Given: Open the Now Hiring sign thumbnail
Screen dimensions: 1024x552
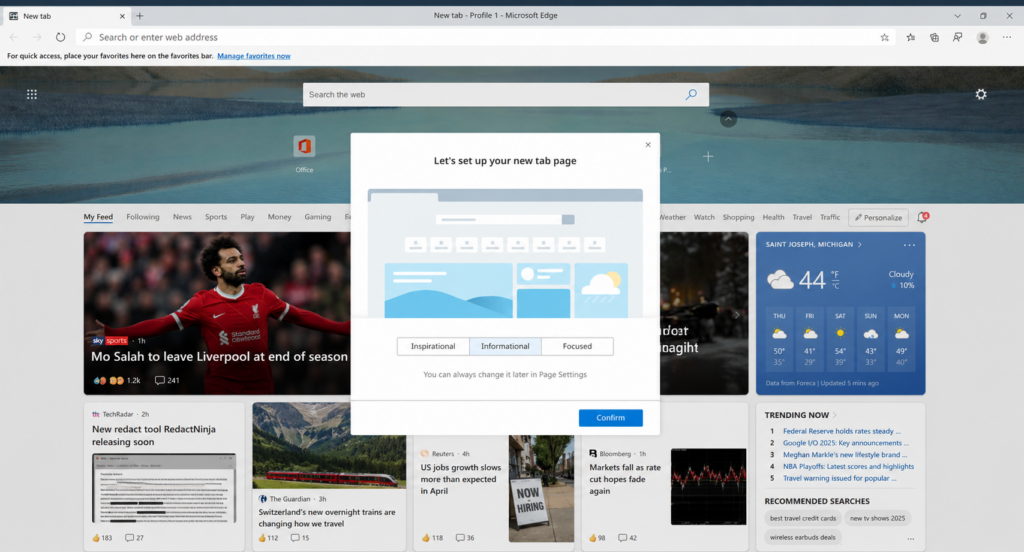Looking at the screenshot, I should pos(541,489).
